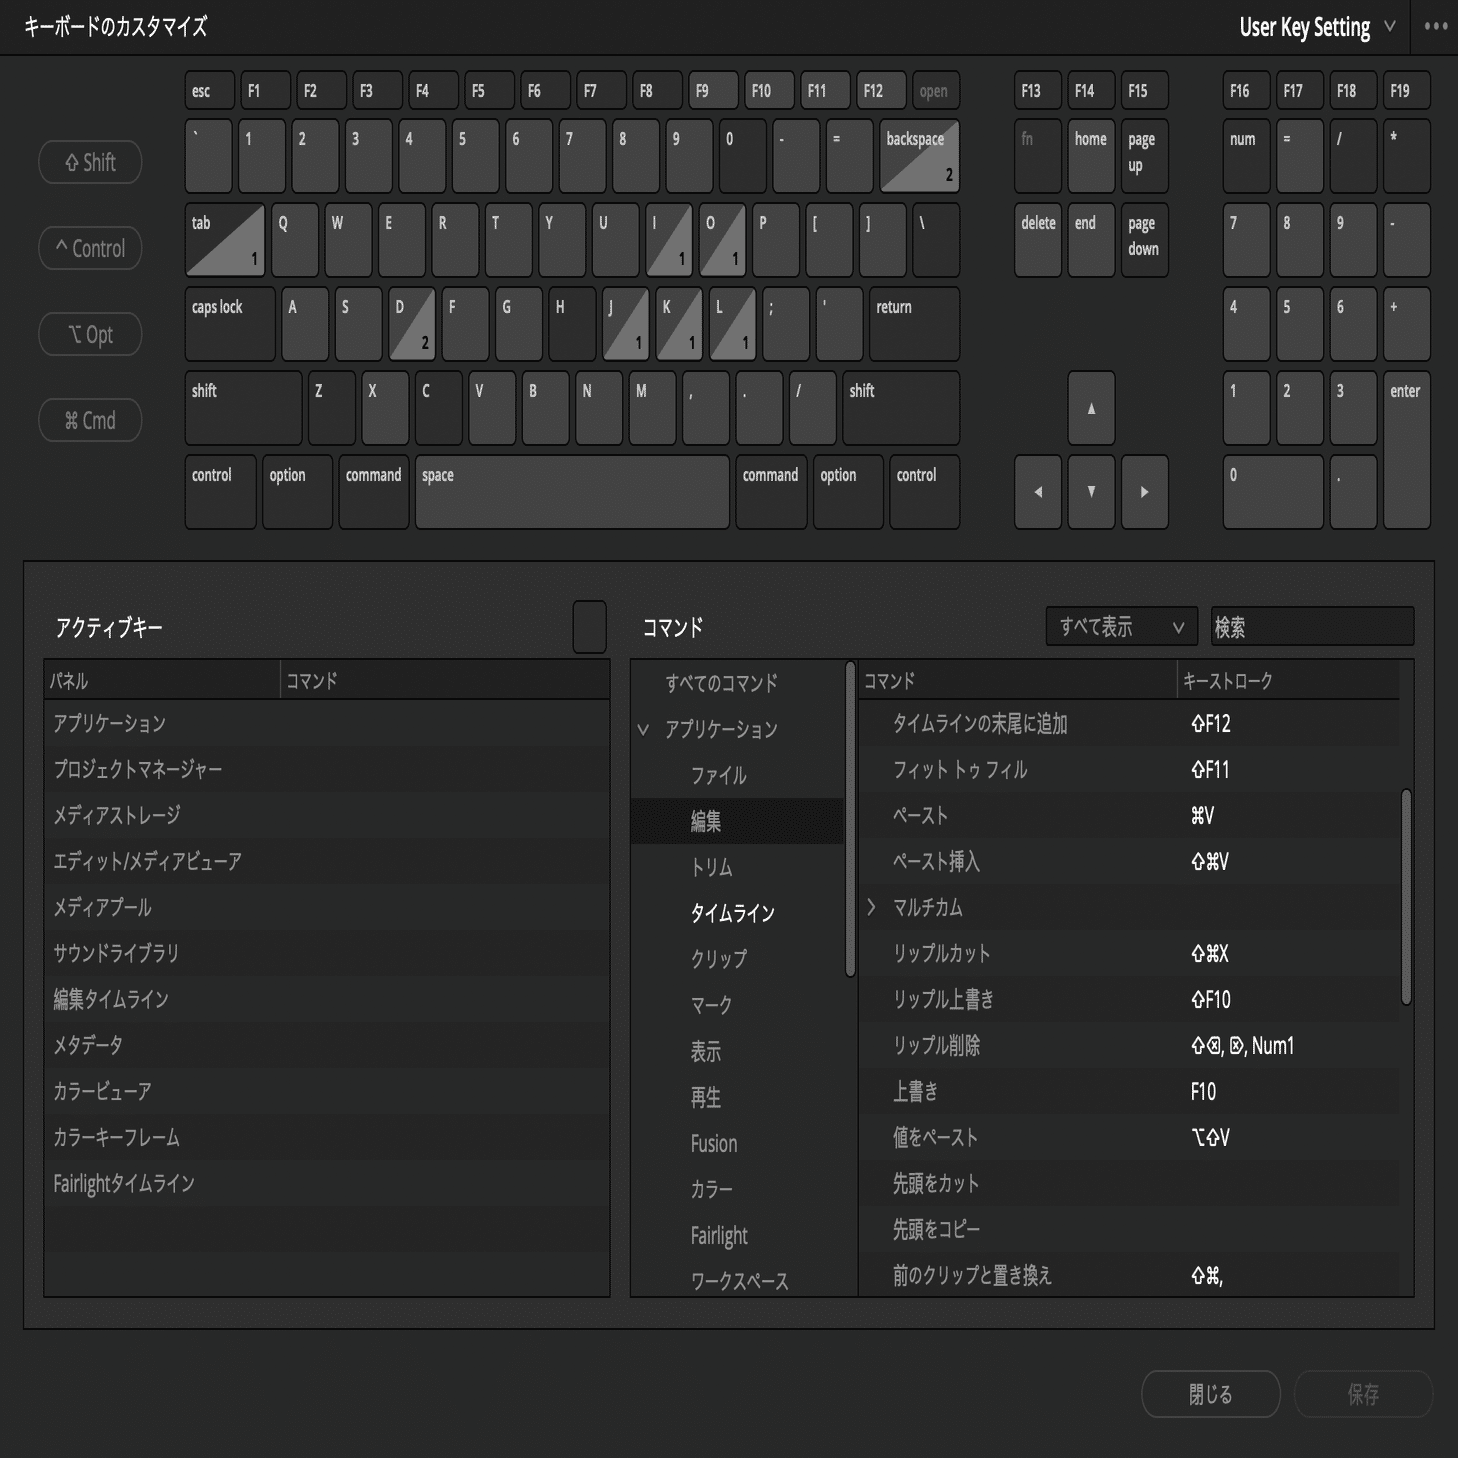The width and height of the screenshot is (1458, 1458).
Task: Click the open key beside F12
Action: point(934,90)
